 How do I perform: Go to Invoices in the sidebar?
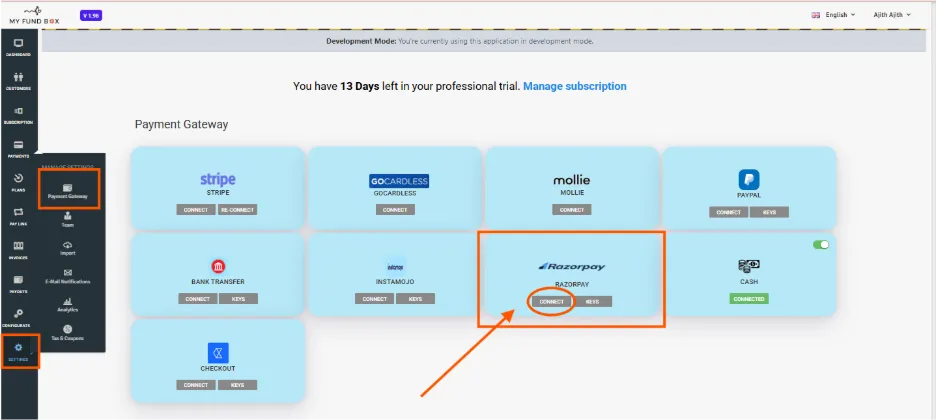(x=19, y=251)
